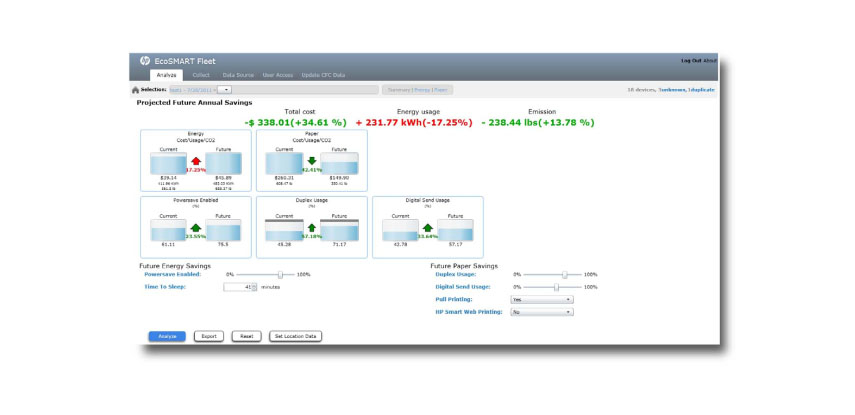Click the Future gauge in Powersave Enabled card
This screenshot has width=855, height=415.
coord(223,230)
